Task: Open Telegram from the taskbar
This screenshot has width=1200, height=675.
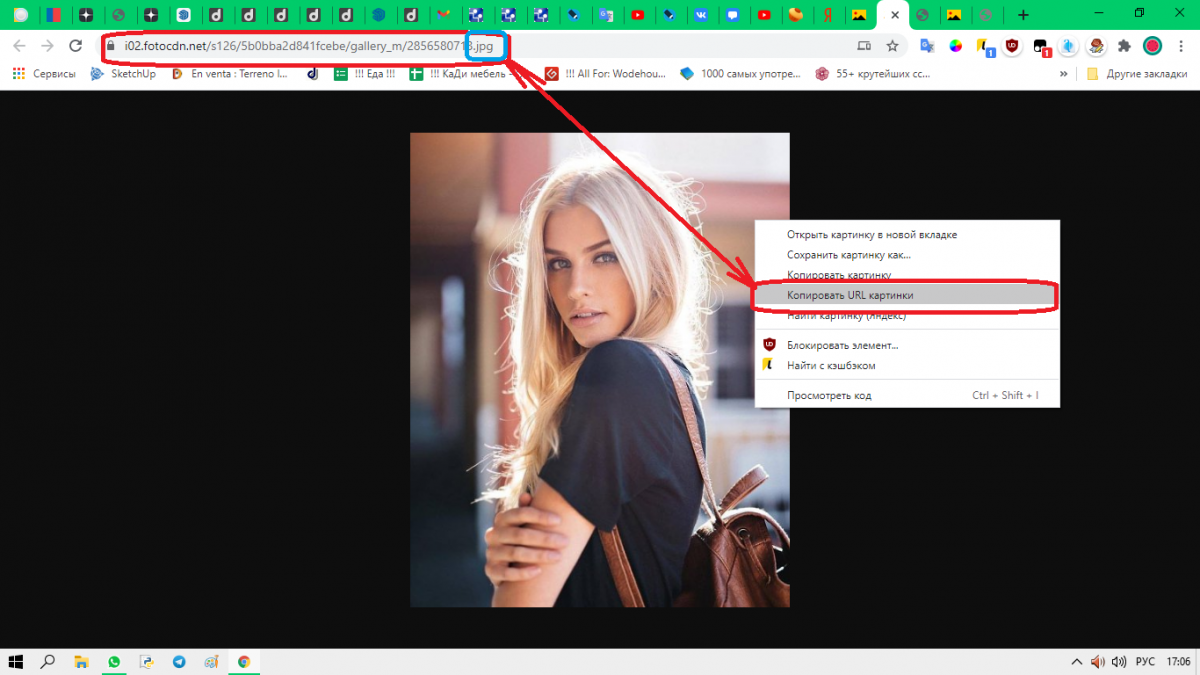Action: tap(179, 662)
